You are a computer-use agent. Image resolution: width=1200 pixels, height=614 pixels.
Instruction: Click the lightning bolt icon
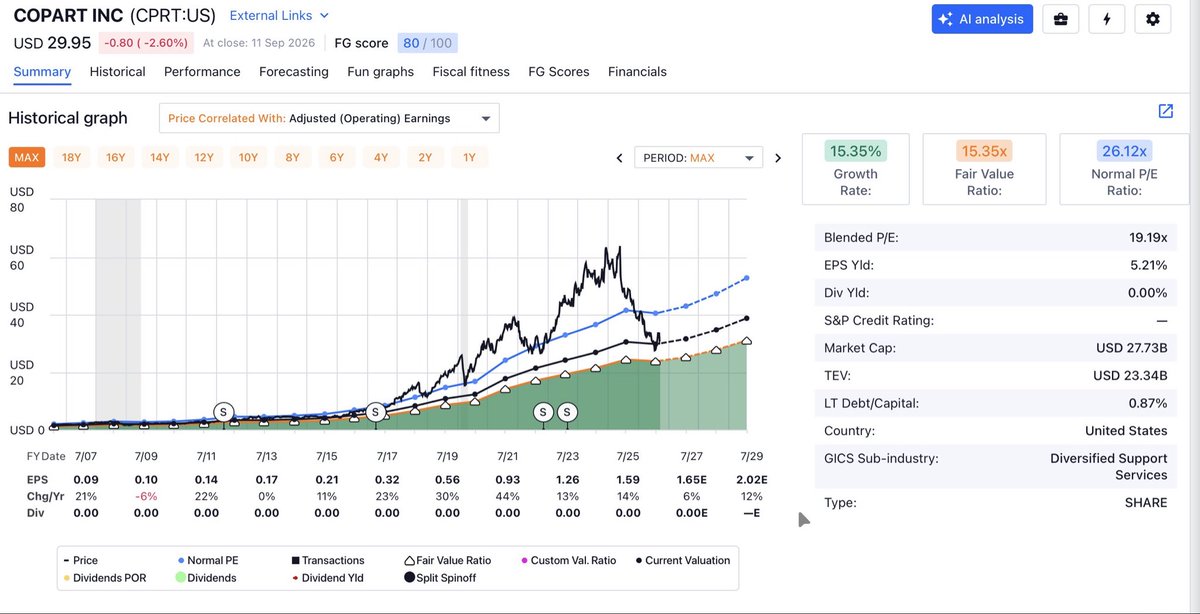(x=1106, y=19)
